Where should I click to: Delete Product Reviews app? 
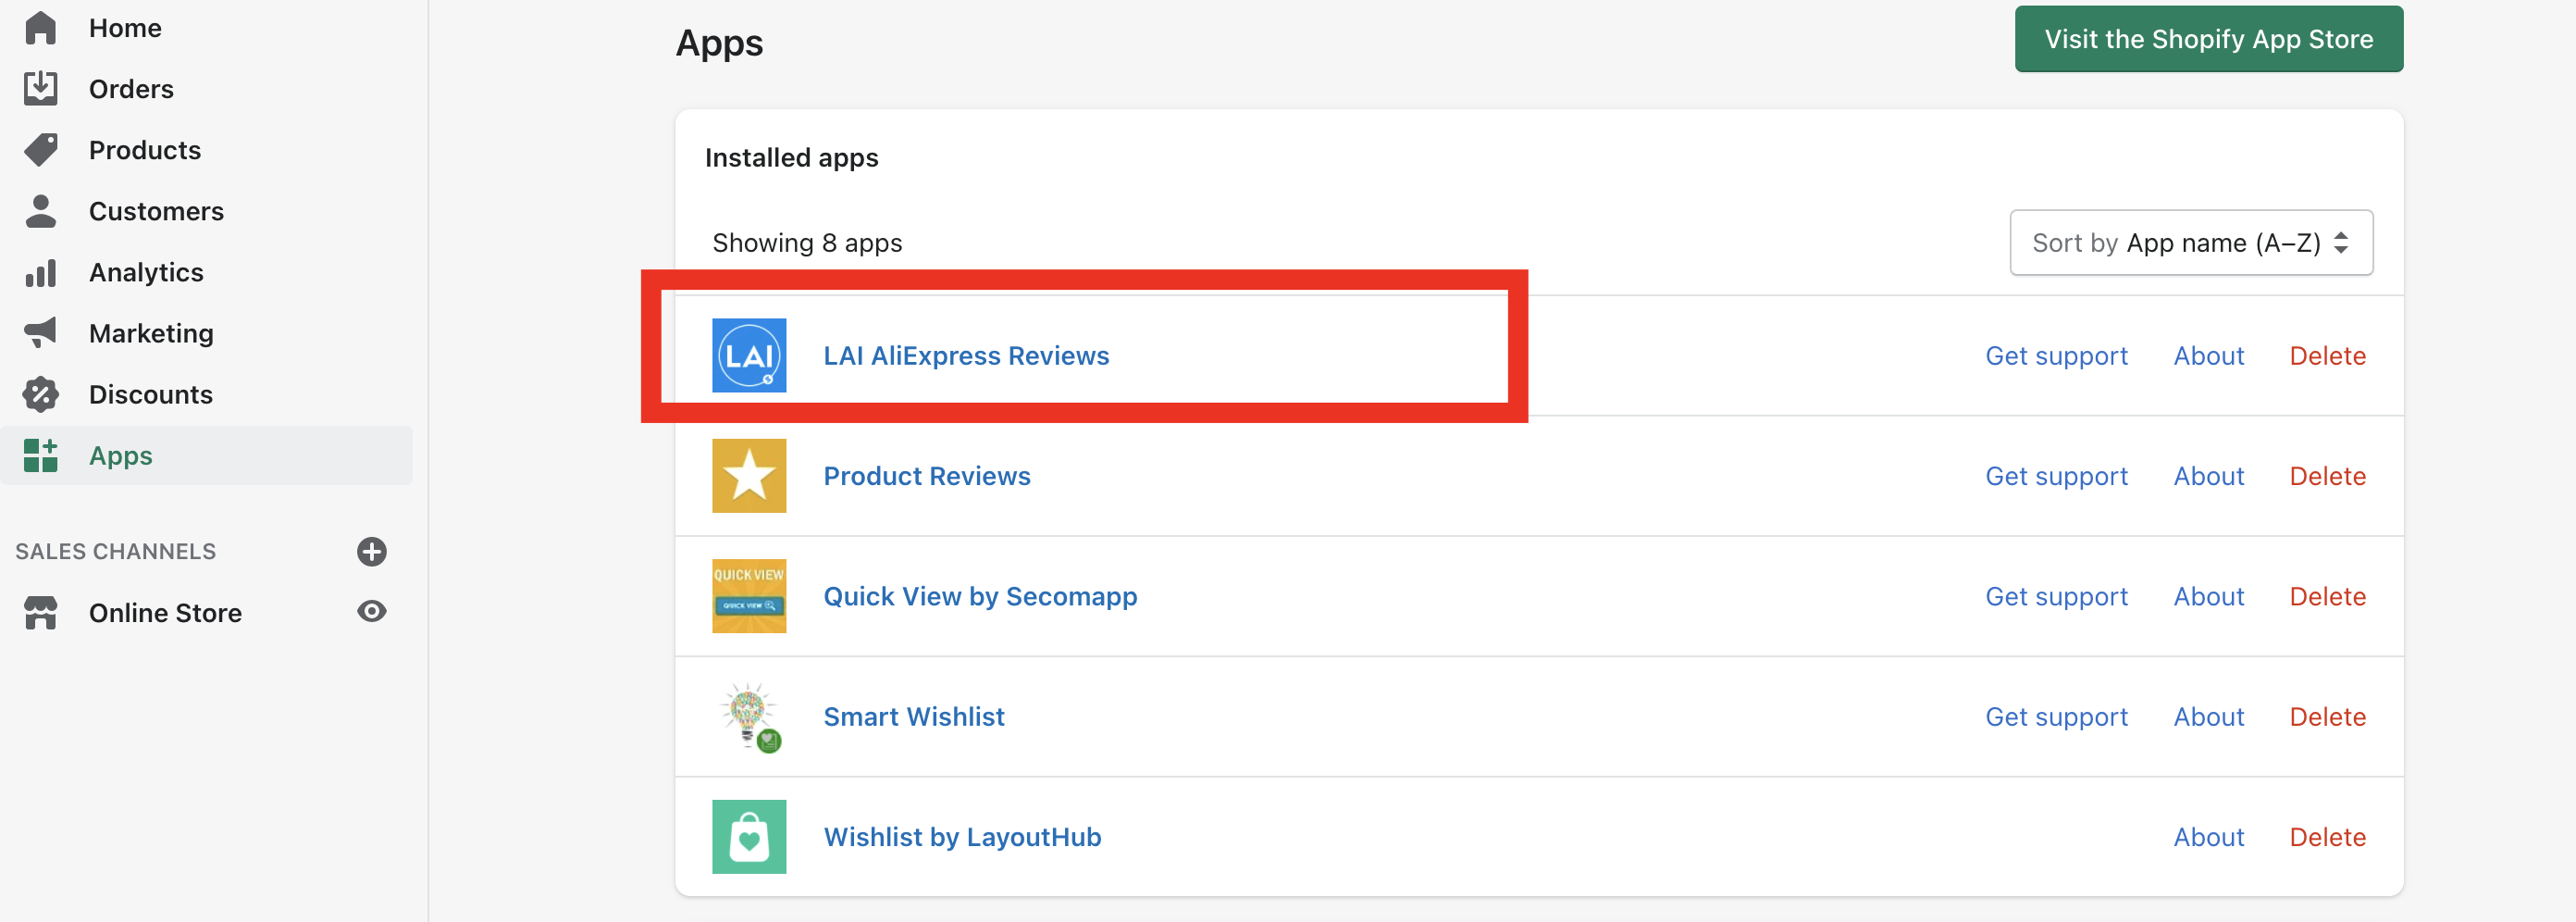(2327, 476)
